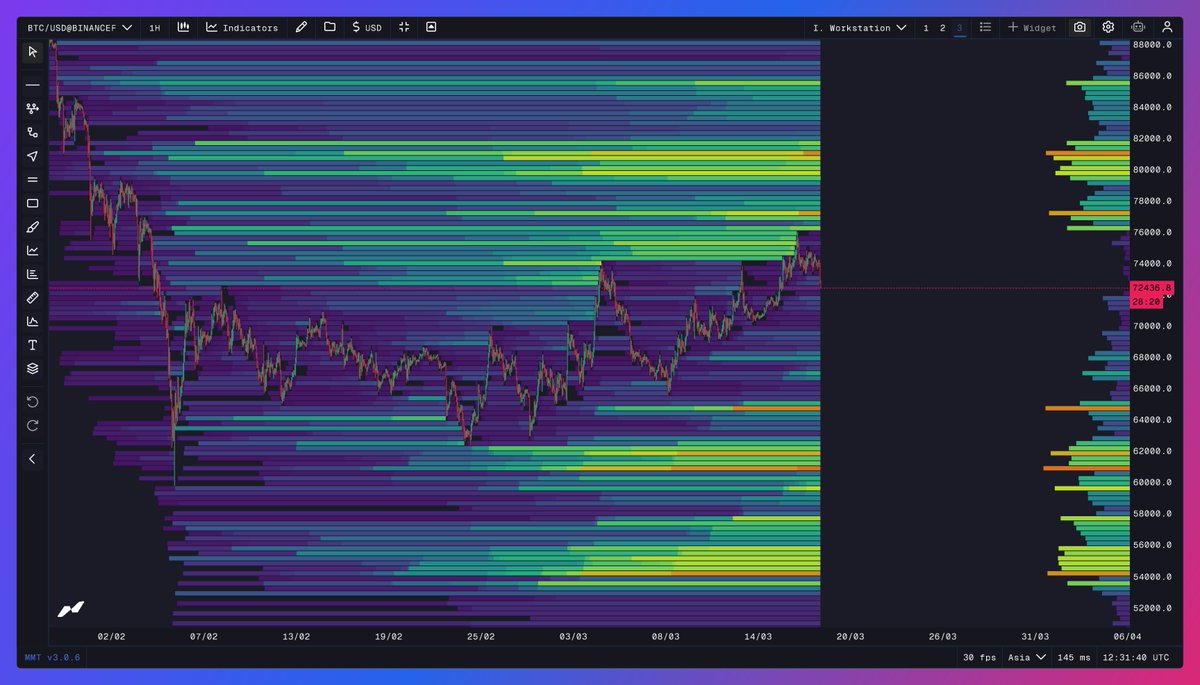The height and width of the screenshot is (685, 1200).
Task: Select the rectangle shape tool
Action: point(32,203)
